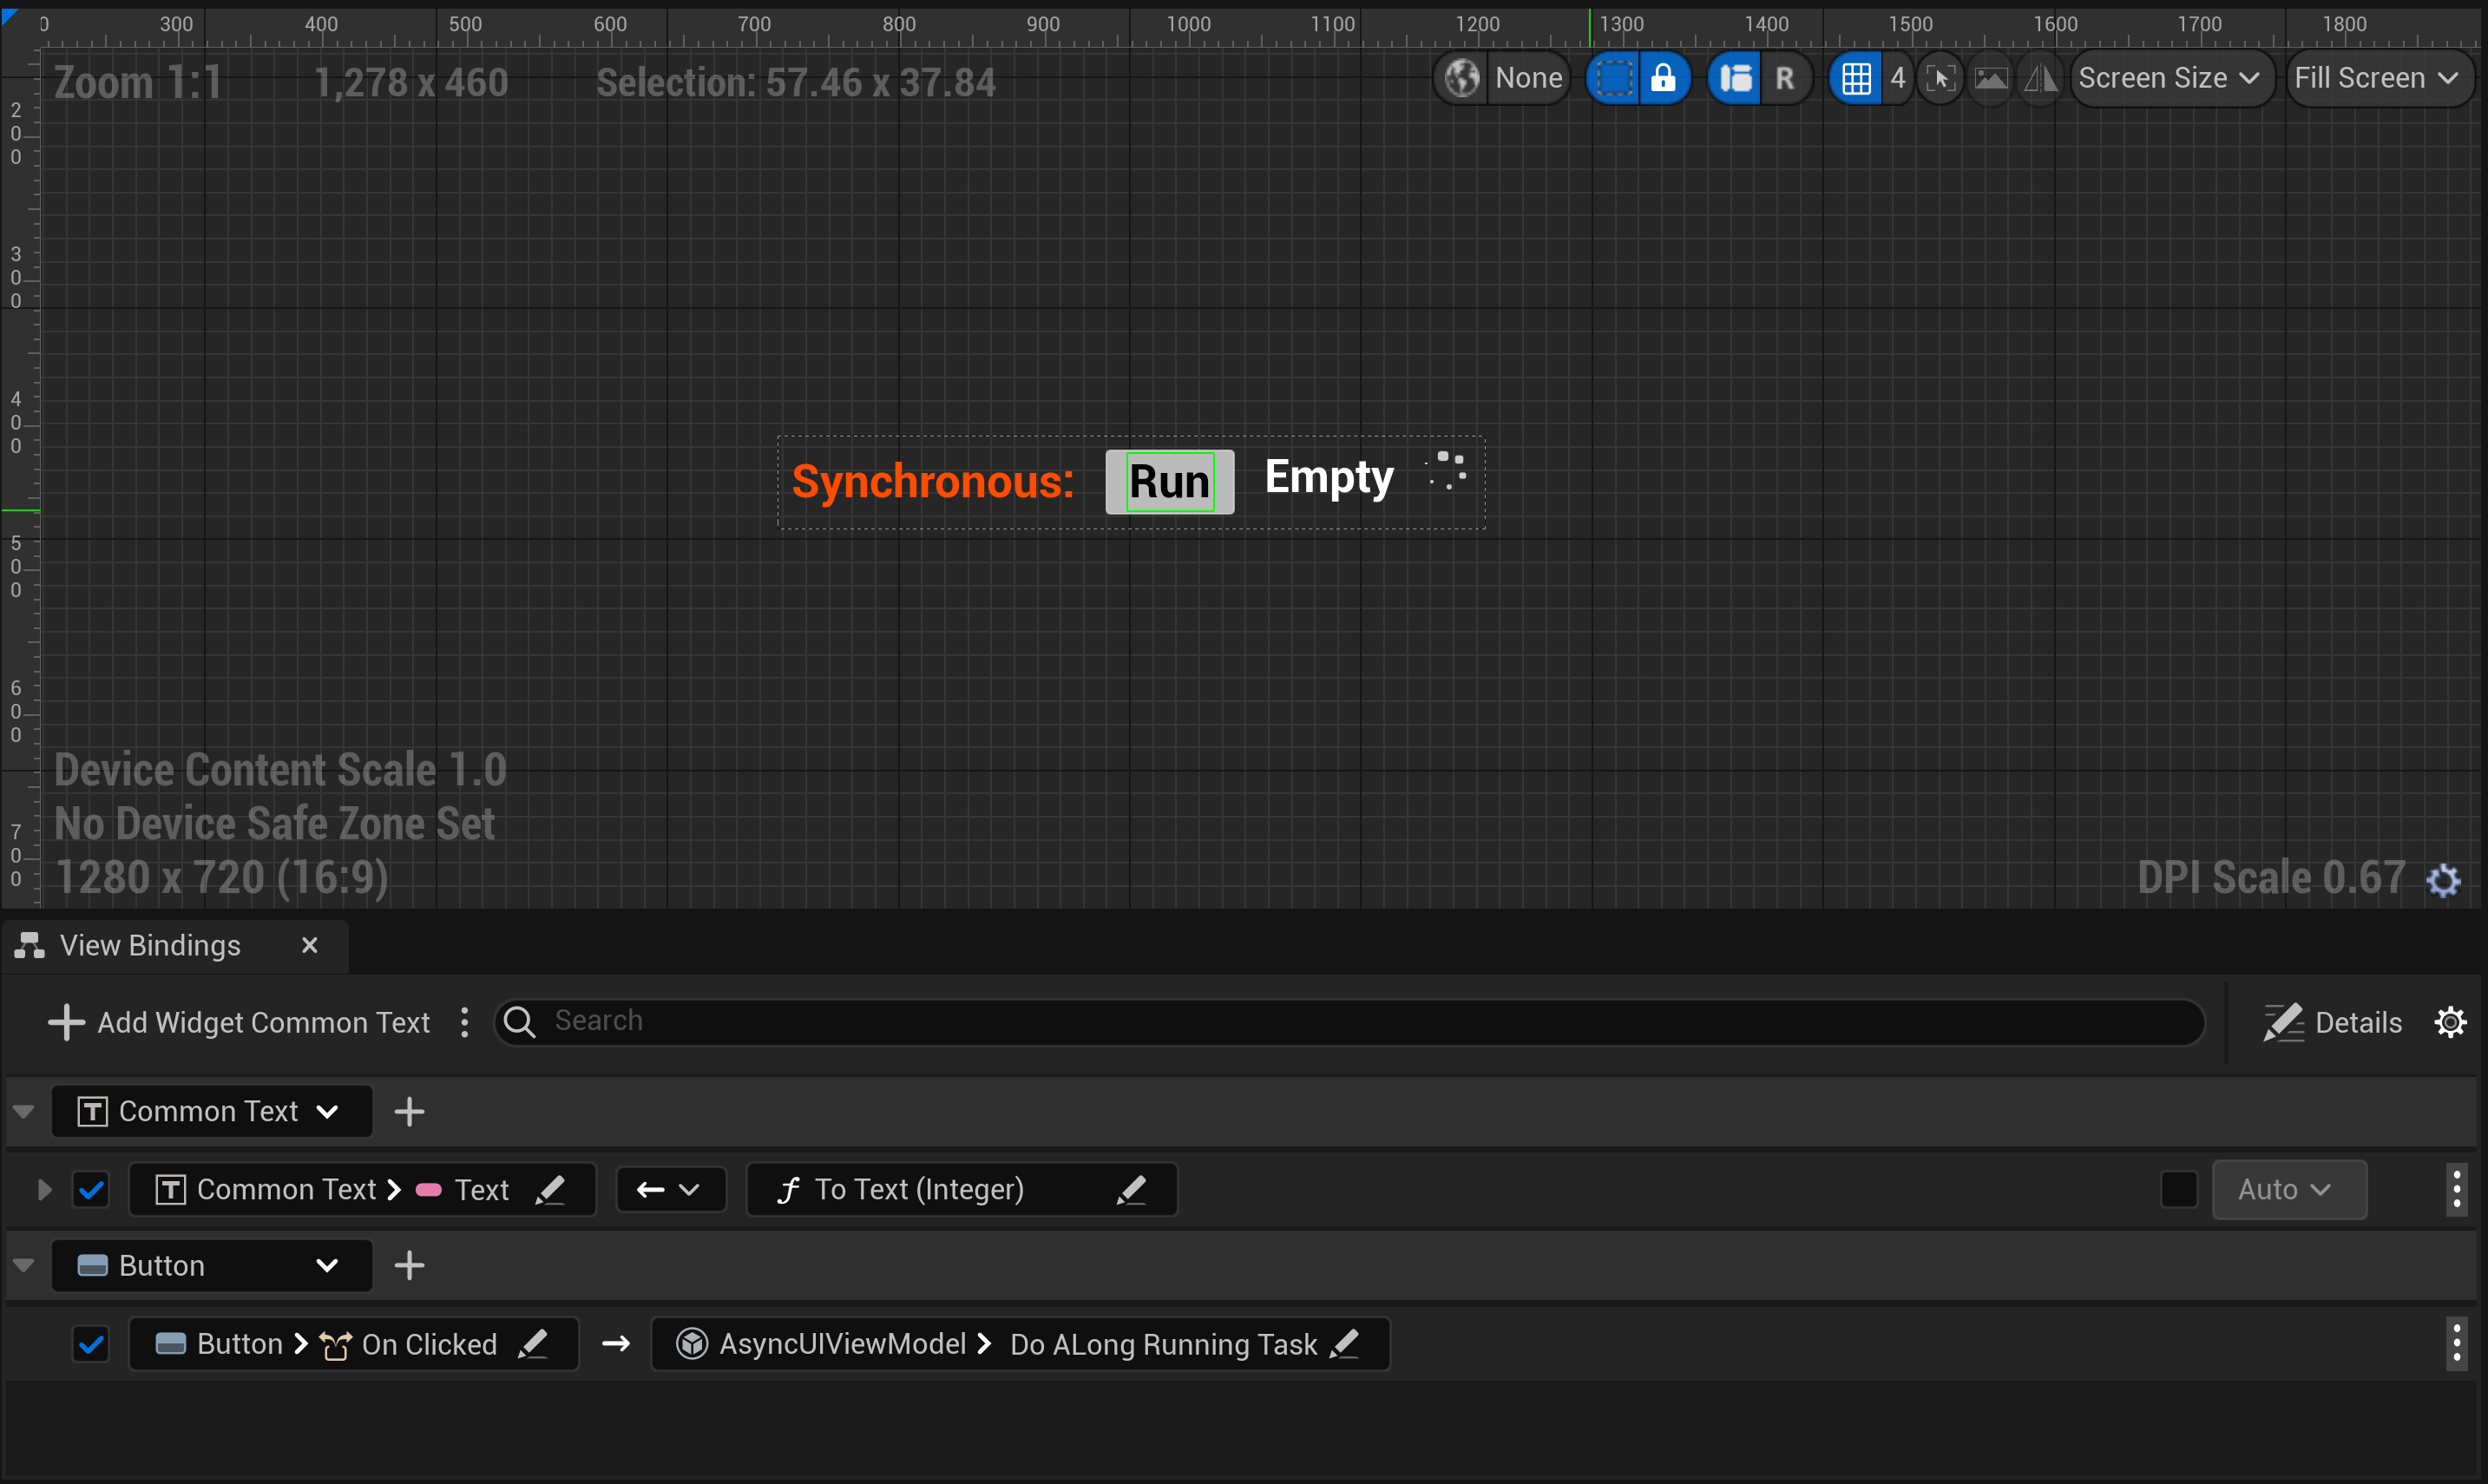Click the bindings Search field
The height and width of the screenshot is (1484, 2488).
(1350, 1021)
